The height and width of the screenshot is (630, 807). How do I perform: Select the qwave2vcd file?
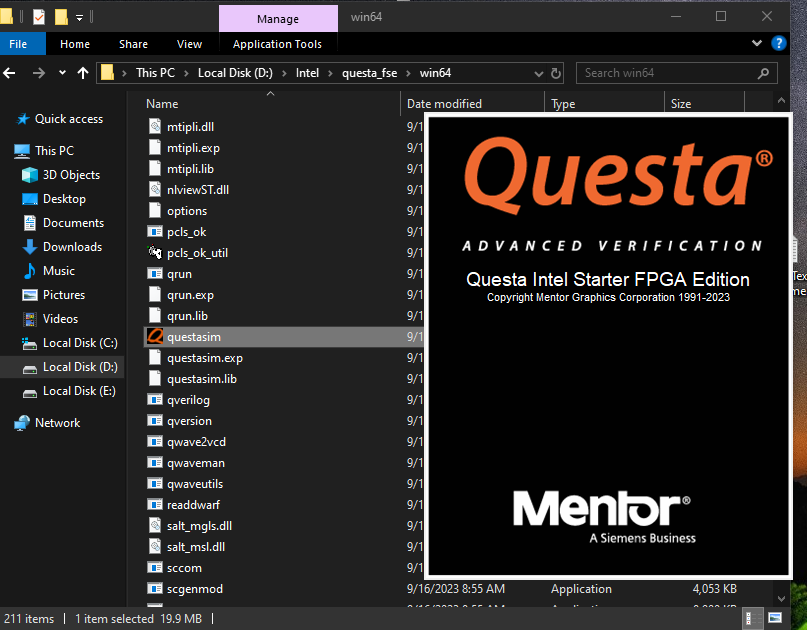pos(196,442)
